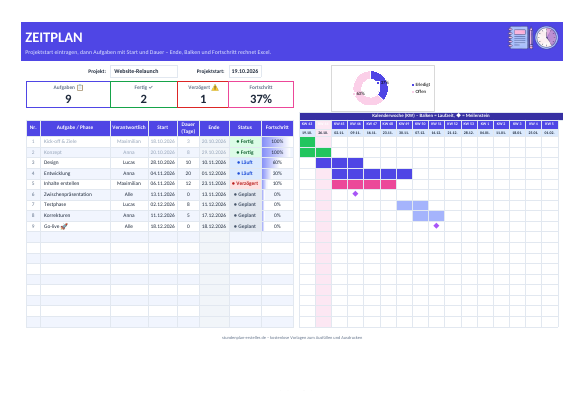
Task: Click the notebook icon in the header banner
Action: click(520, 37)
